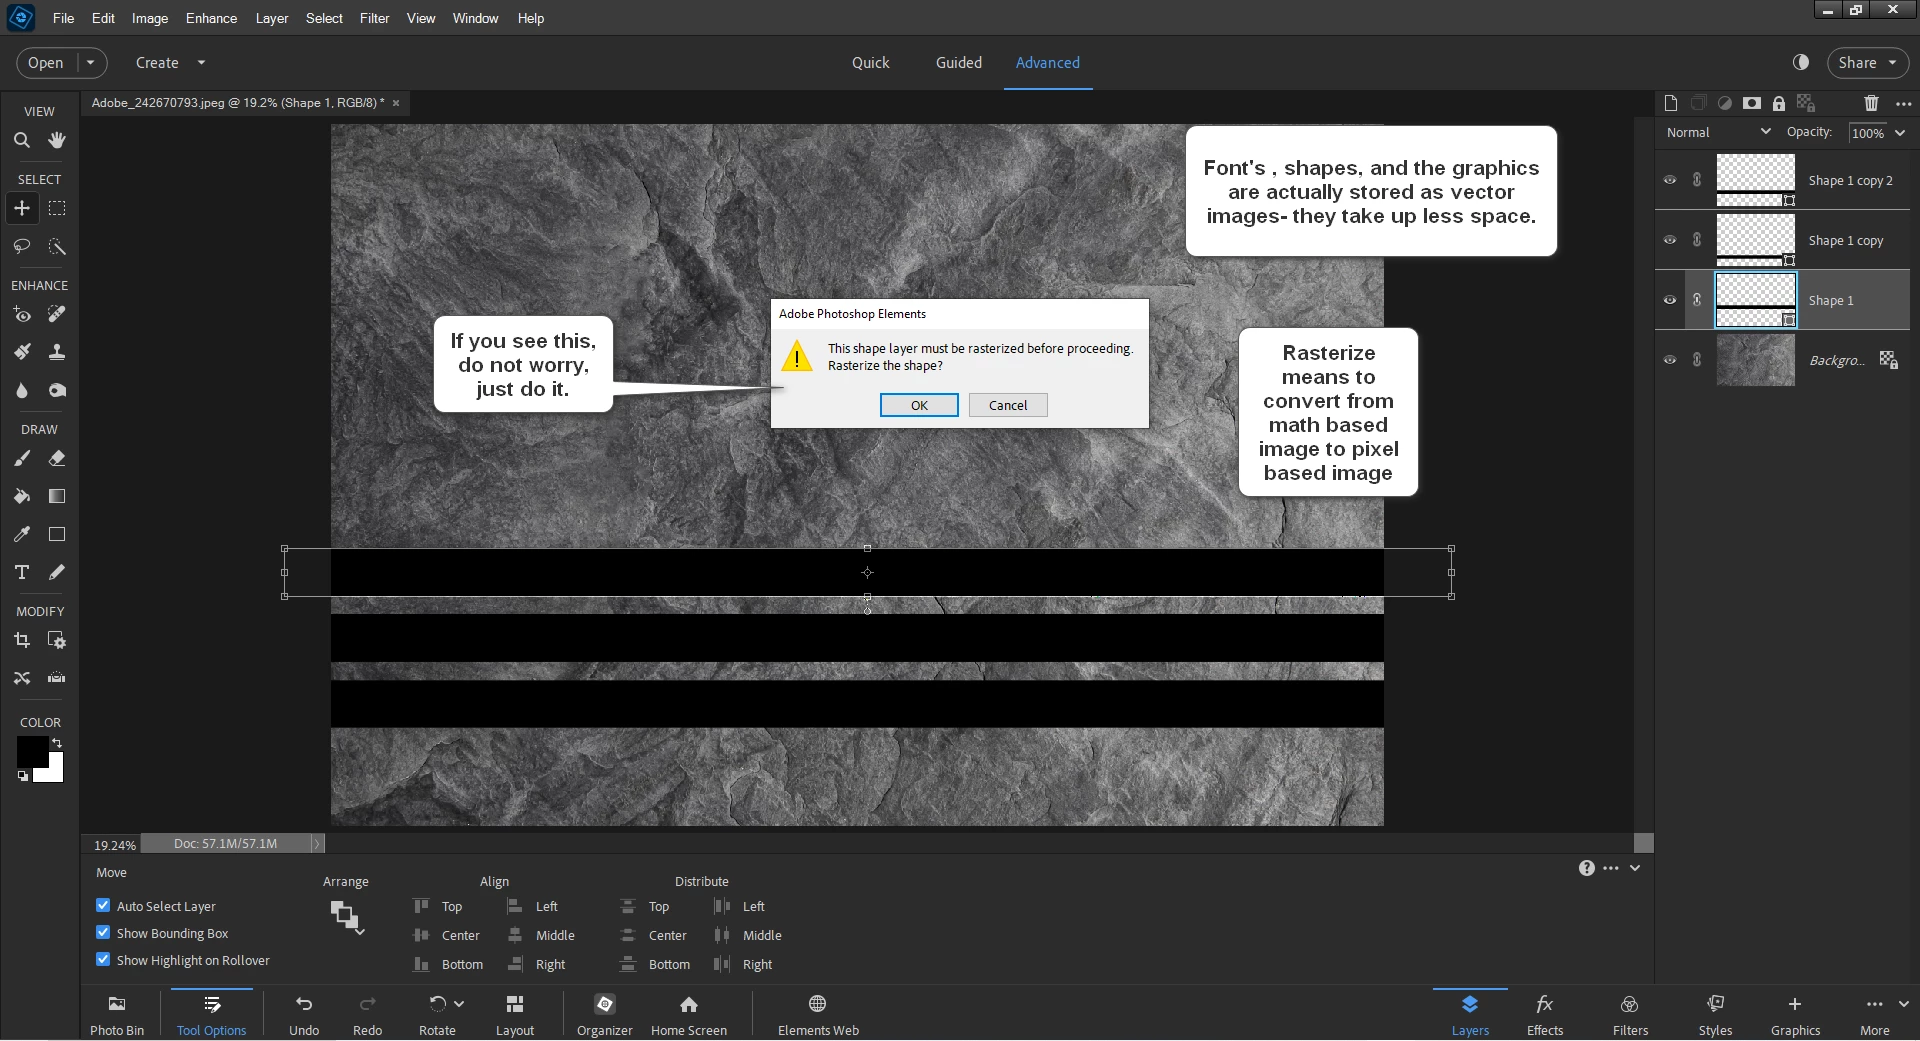
Task: Swap foreground and background colors
Action: tap(57, 742)
